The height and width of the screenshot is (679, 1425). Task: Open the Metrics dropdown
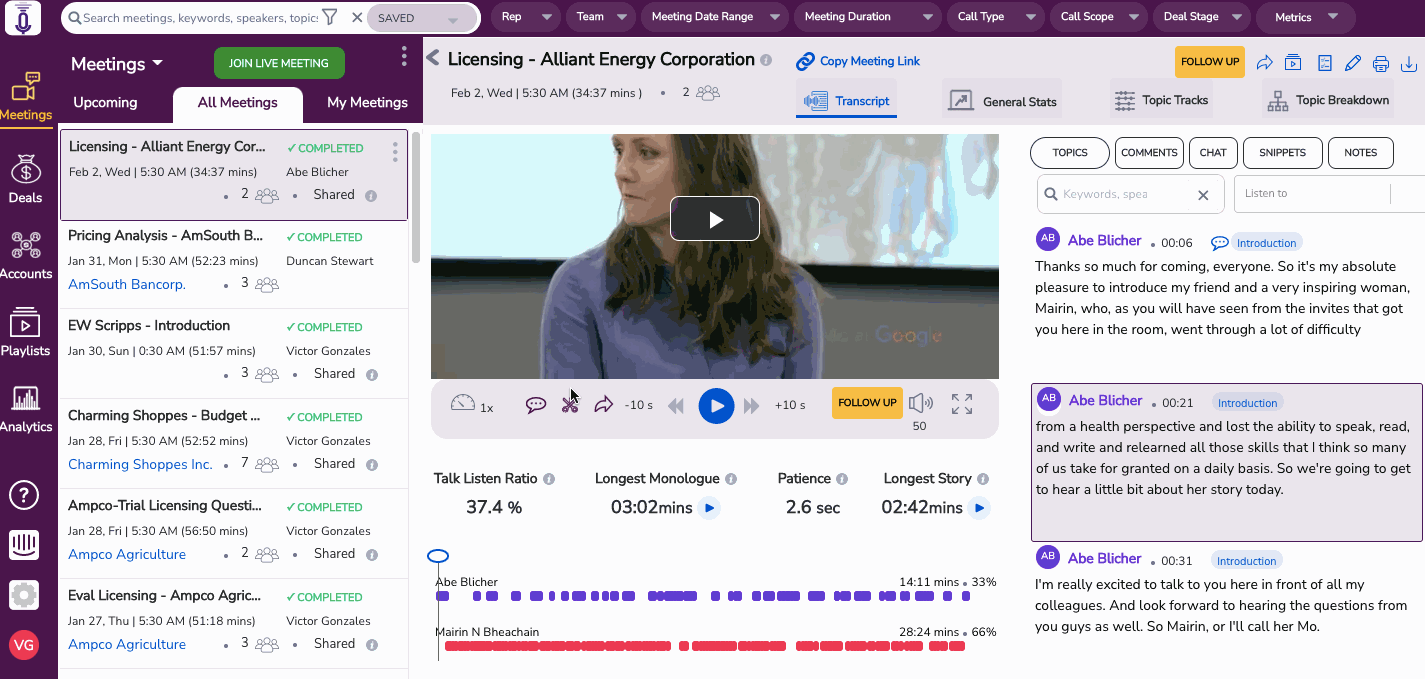click(1307, 17)
